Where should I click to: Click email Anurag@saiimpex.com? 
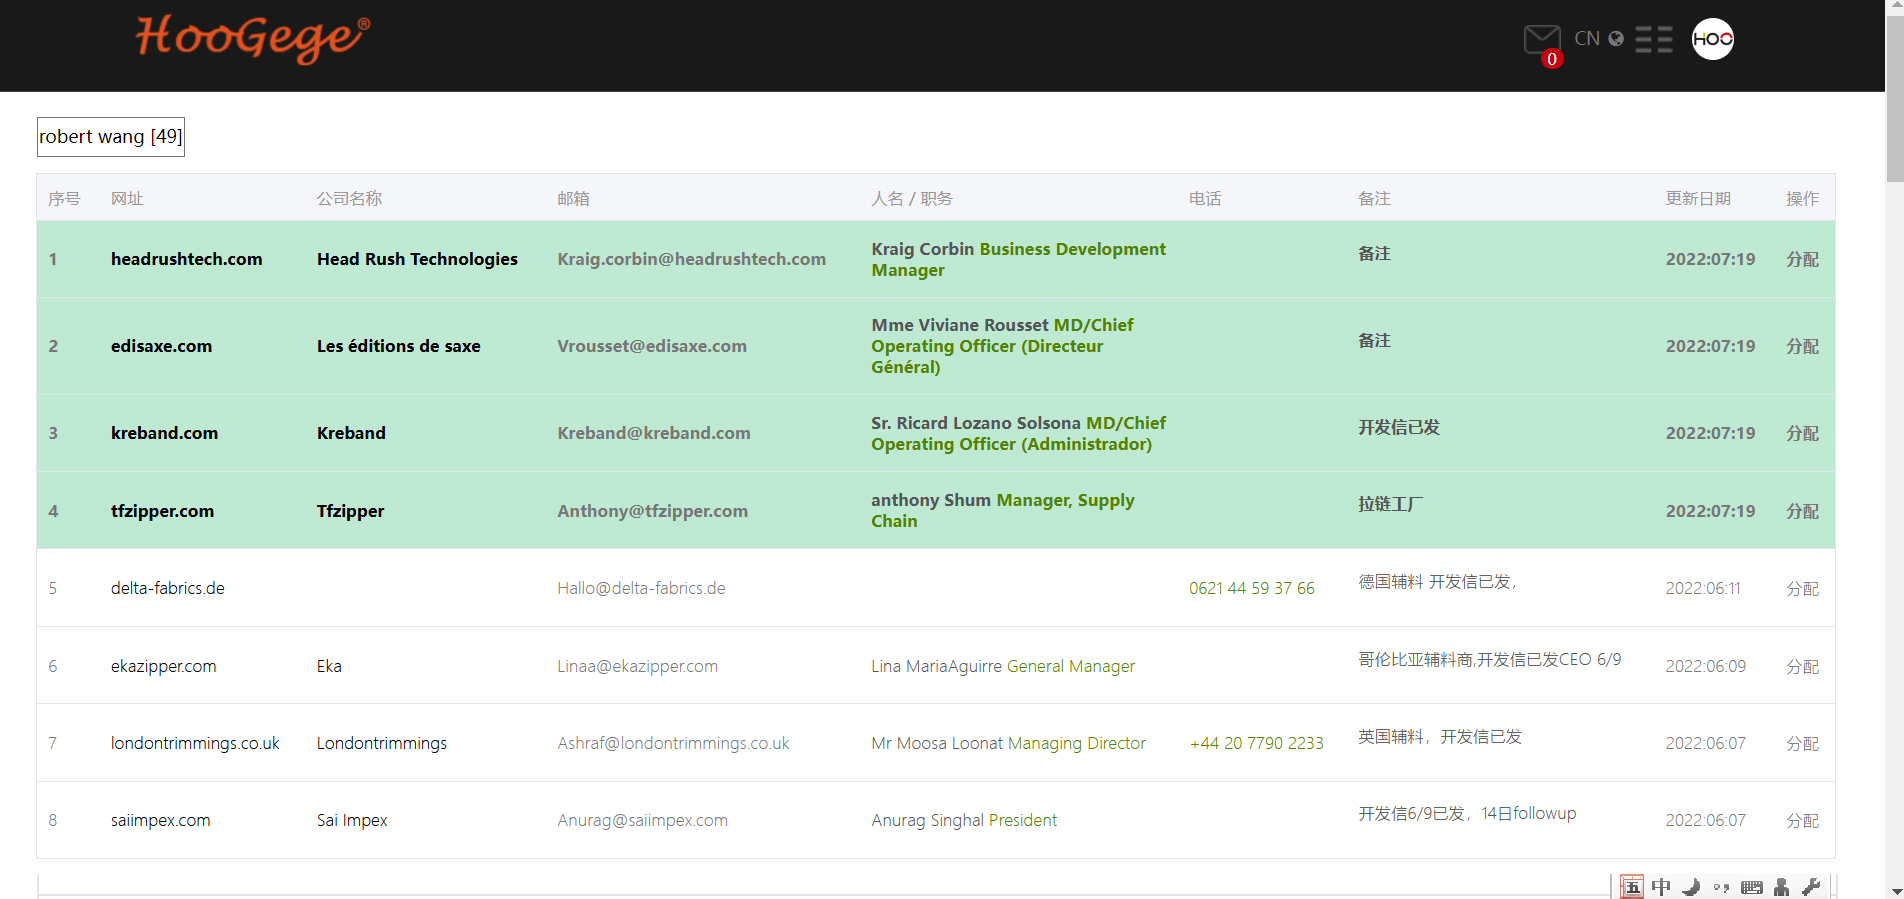(x=642, y=820)
